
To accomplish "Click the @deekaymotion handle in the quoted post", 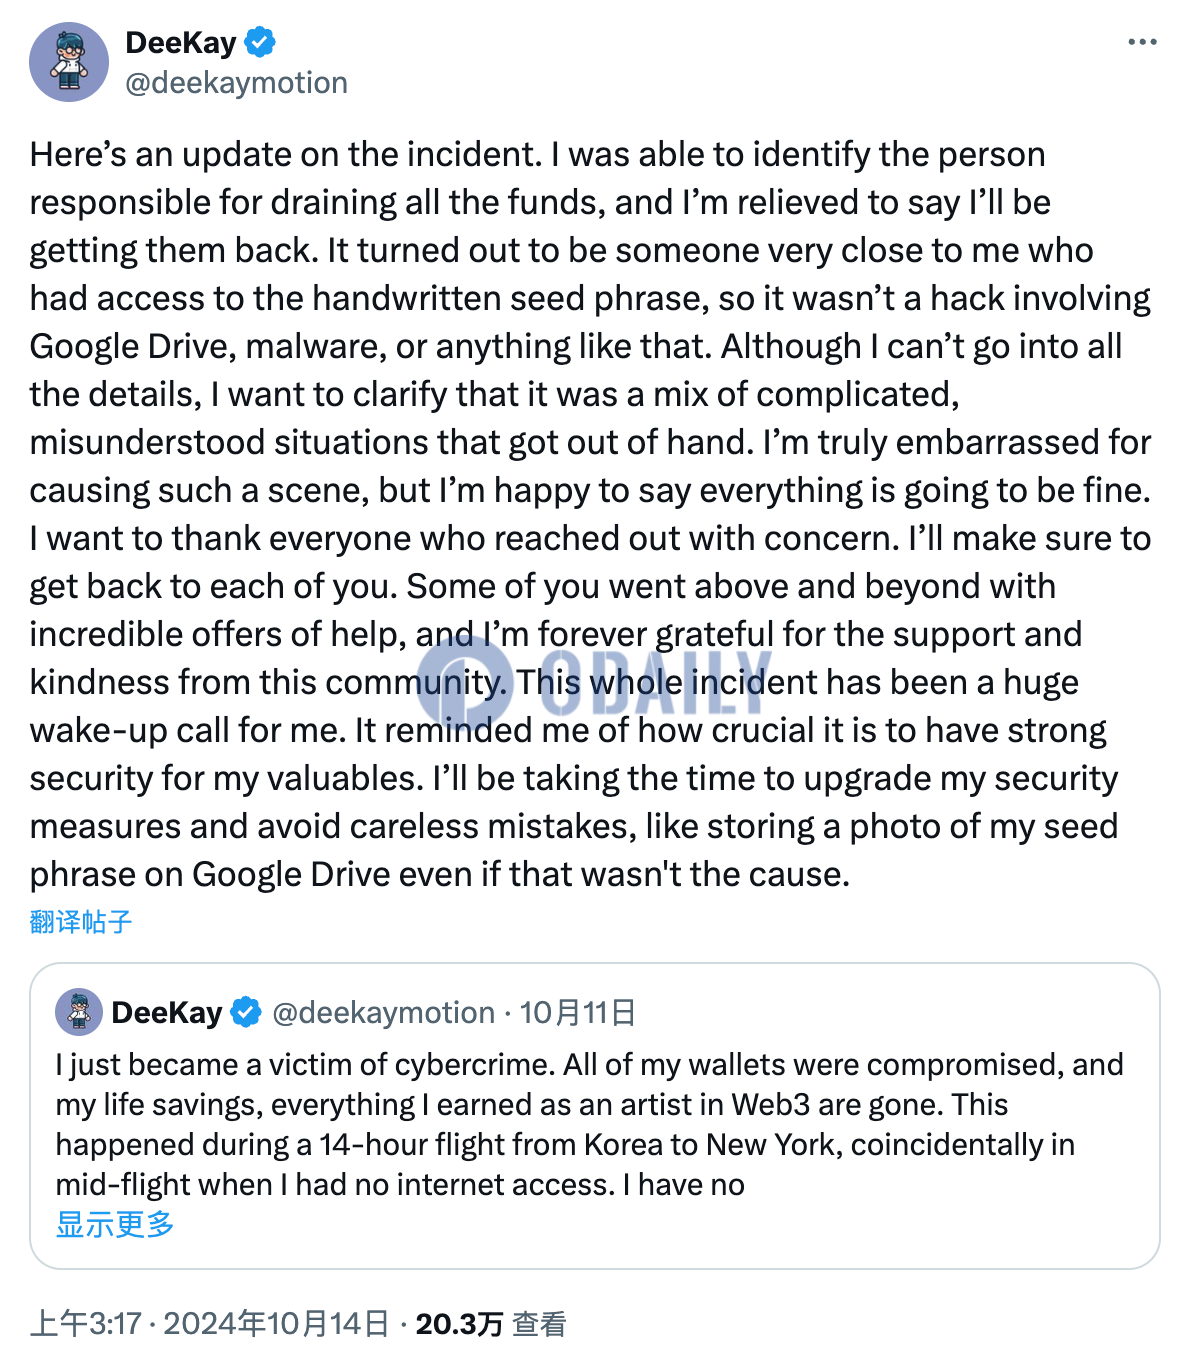I will click(x=384, y=1013).
